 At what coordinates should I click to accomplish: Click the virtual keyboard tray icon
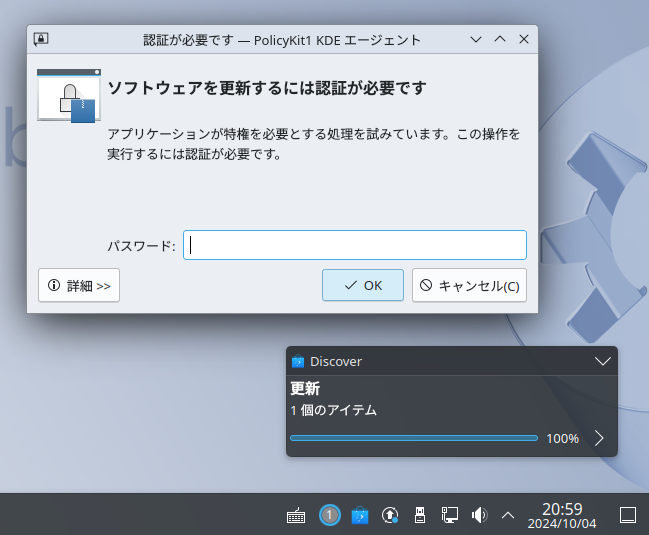[x=296, y=515]
